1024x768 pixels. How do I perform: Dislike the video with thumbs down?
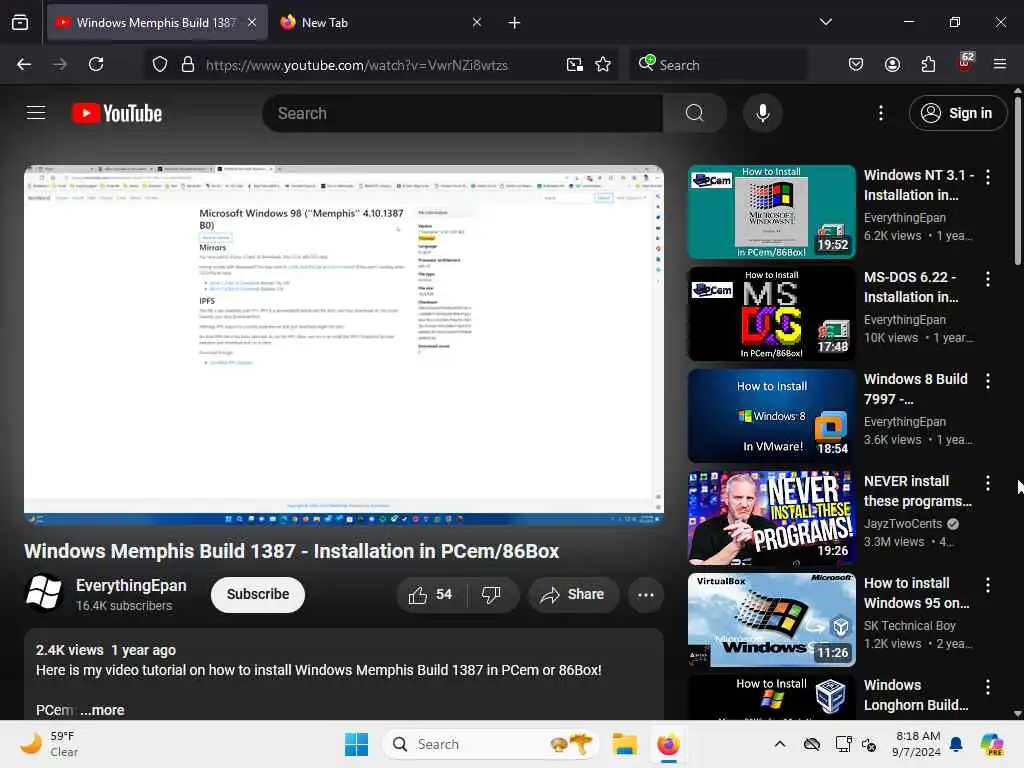pos(491,594)
